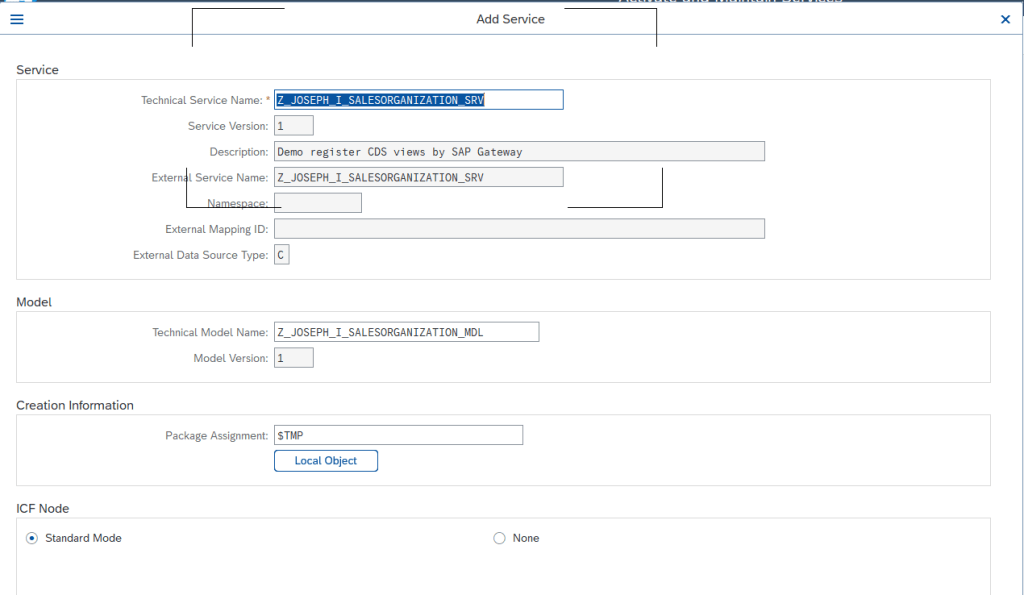
Task: Click the External Data Source Type field
Action: (282, 255)
